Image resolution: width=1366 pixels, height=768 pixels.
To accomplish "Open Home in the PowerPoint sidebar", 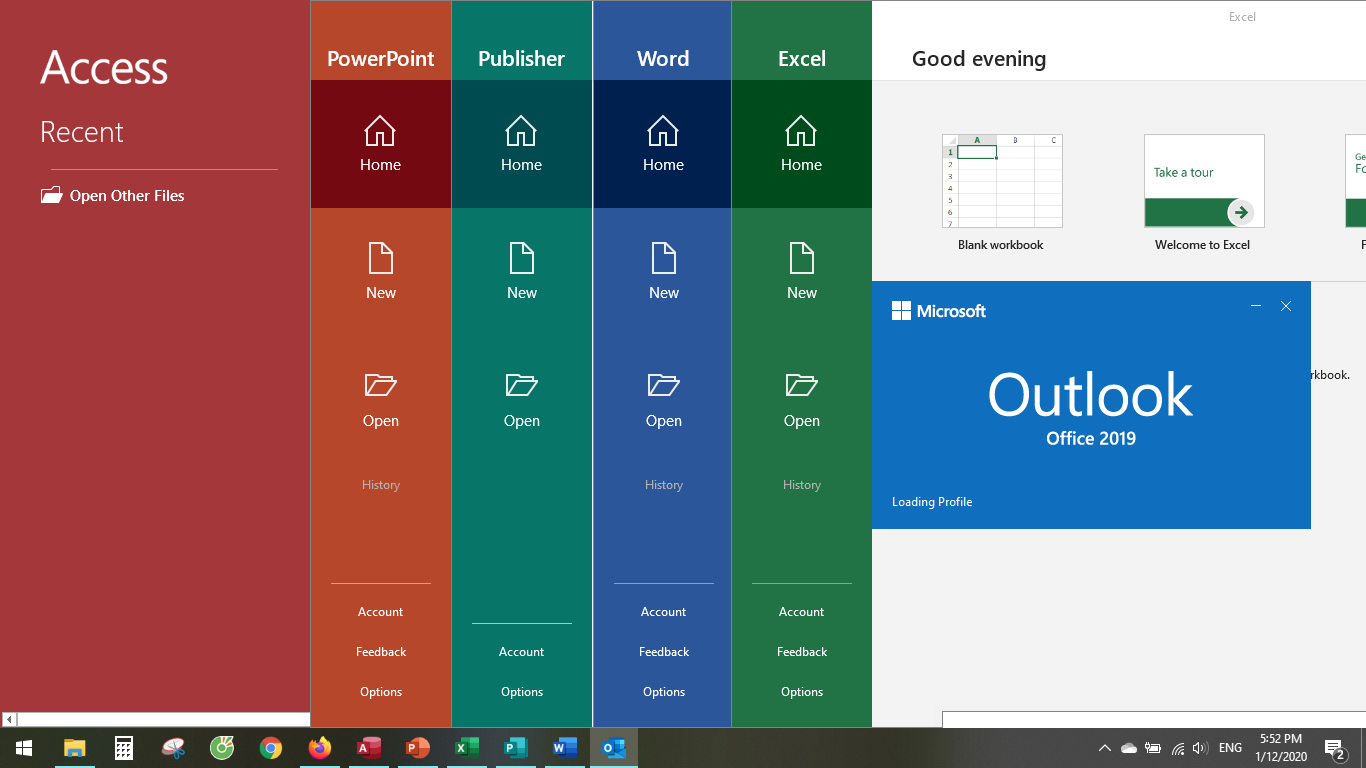I will coord(380,144).
